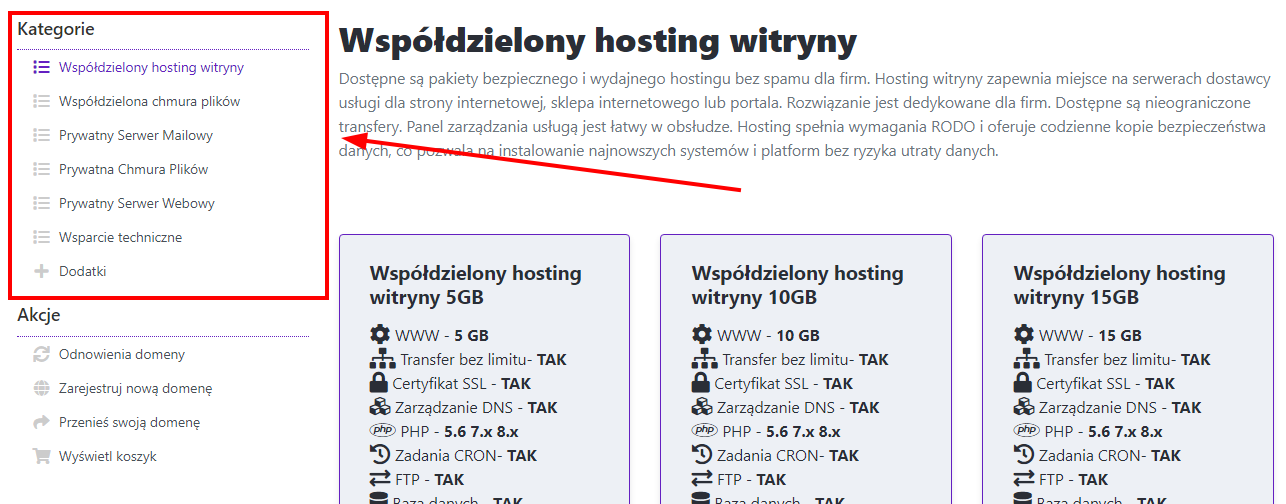1286x504 pixels.
Task: Click list icon beside Współdzielony hosting witryny
Action: pos(41,68)
